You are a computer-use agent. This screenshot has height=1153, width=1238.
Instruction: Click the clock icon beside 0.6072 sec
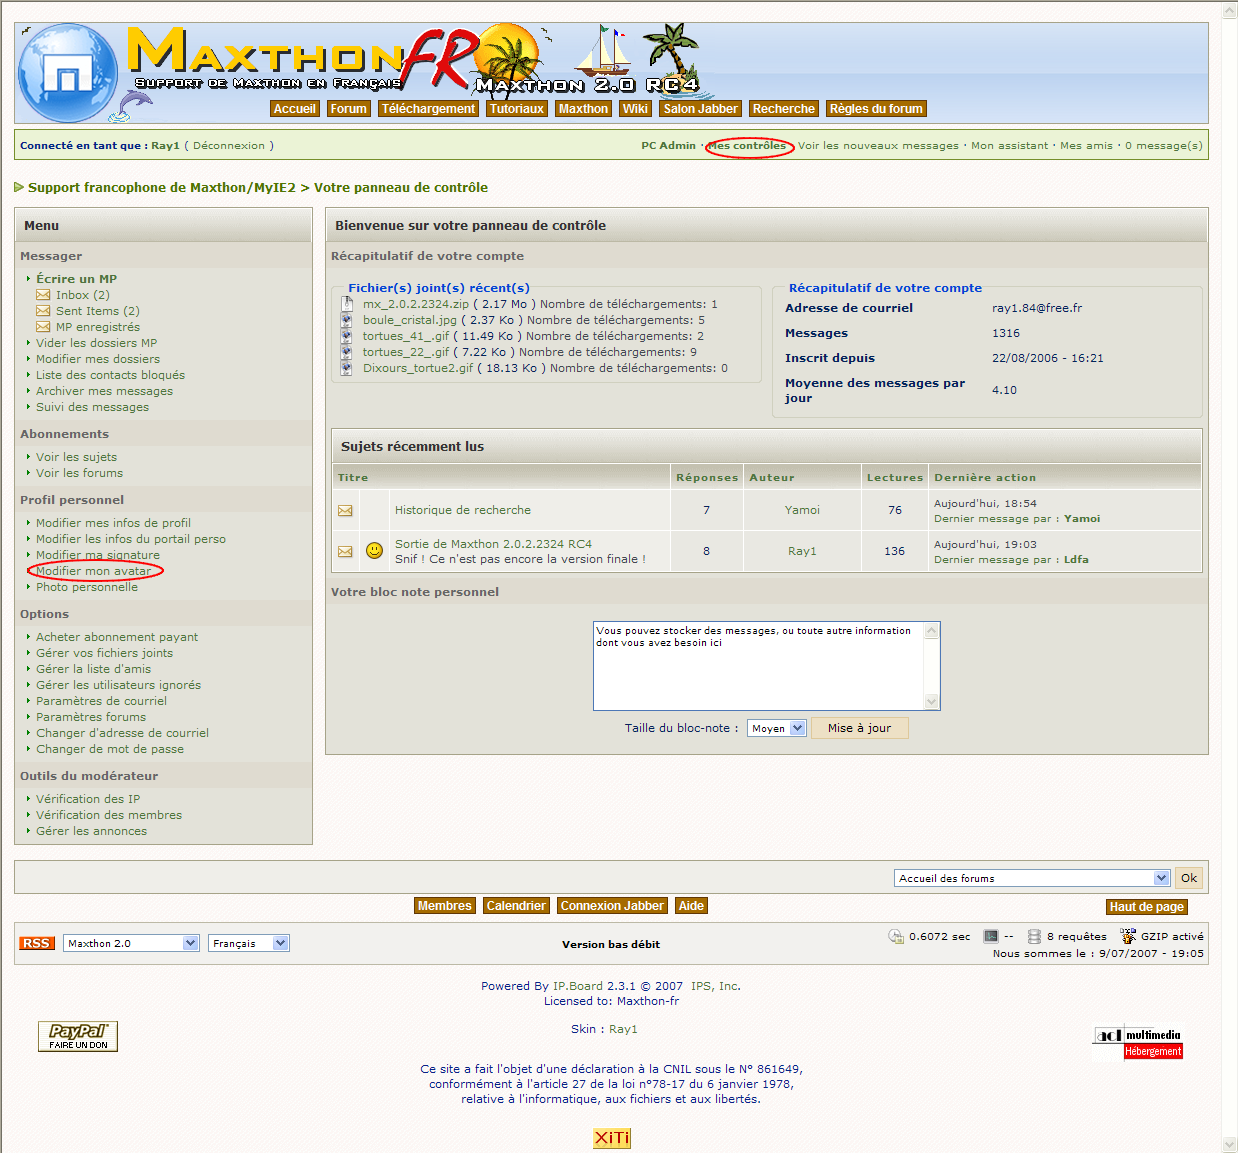coord(896,937)
